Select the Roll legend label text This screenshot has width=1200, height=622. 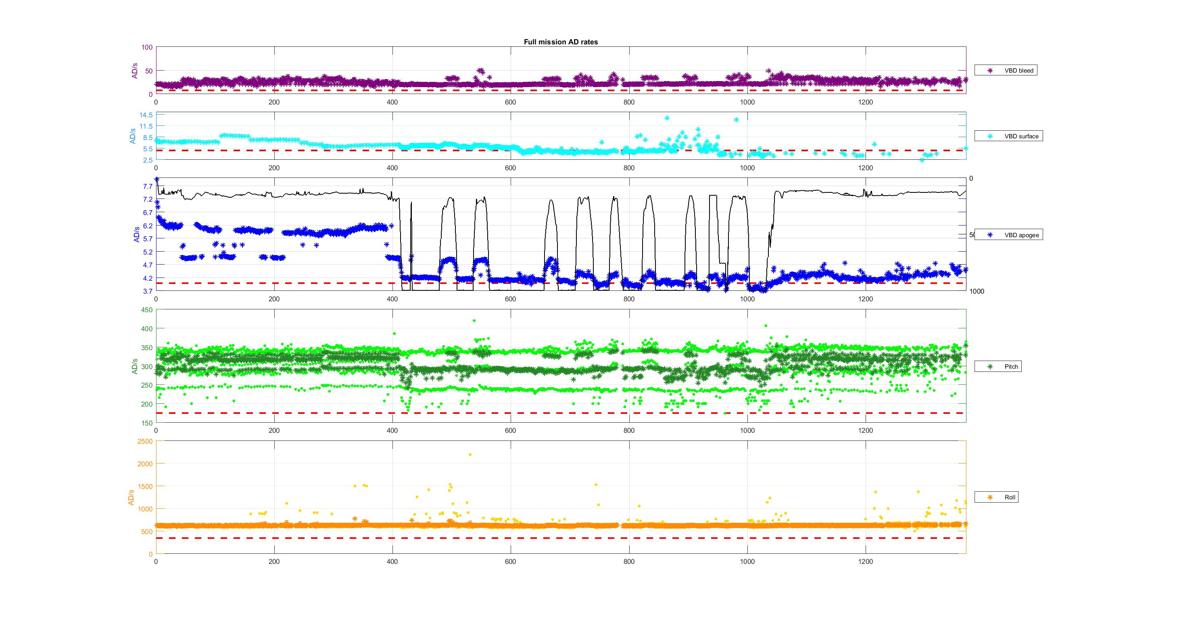tap(1010, 497)
